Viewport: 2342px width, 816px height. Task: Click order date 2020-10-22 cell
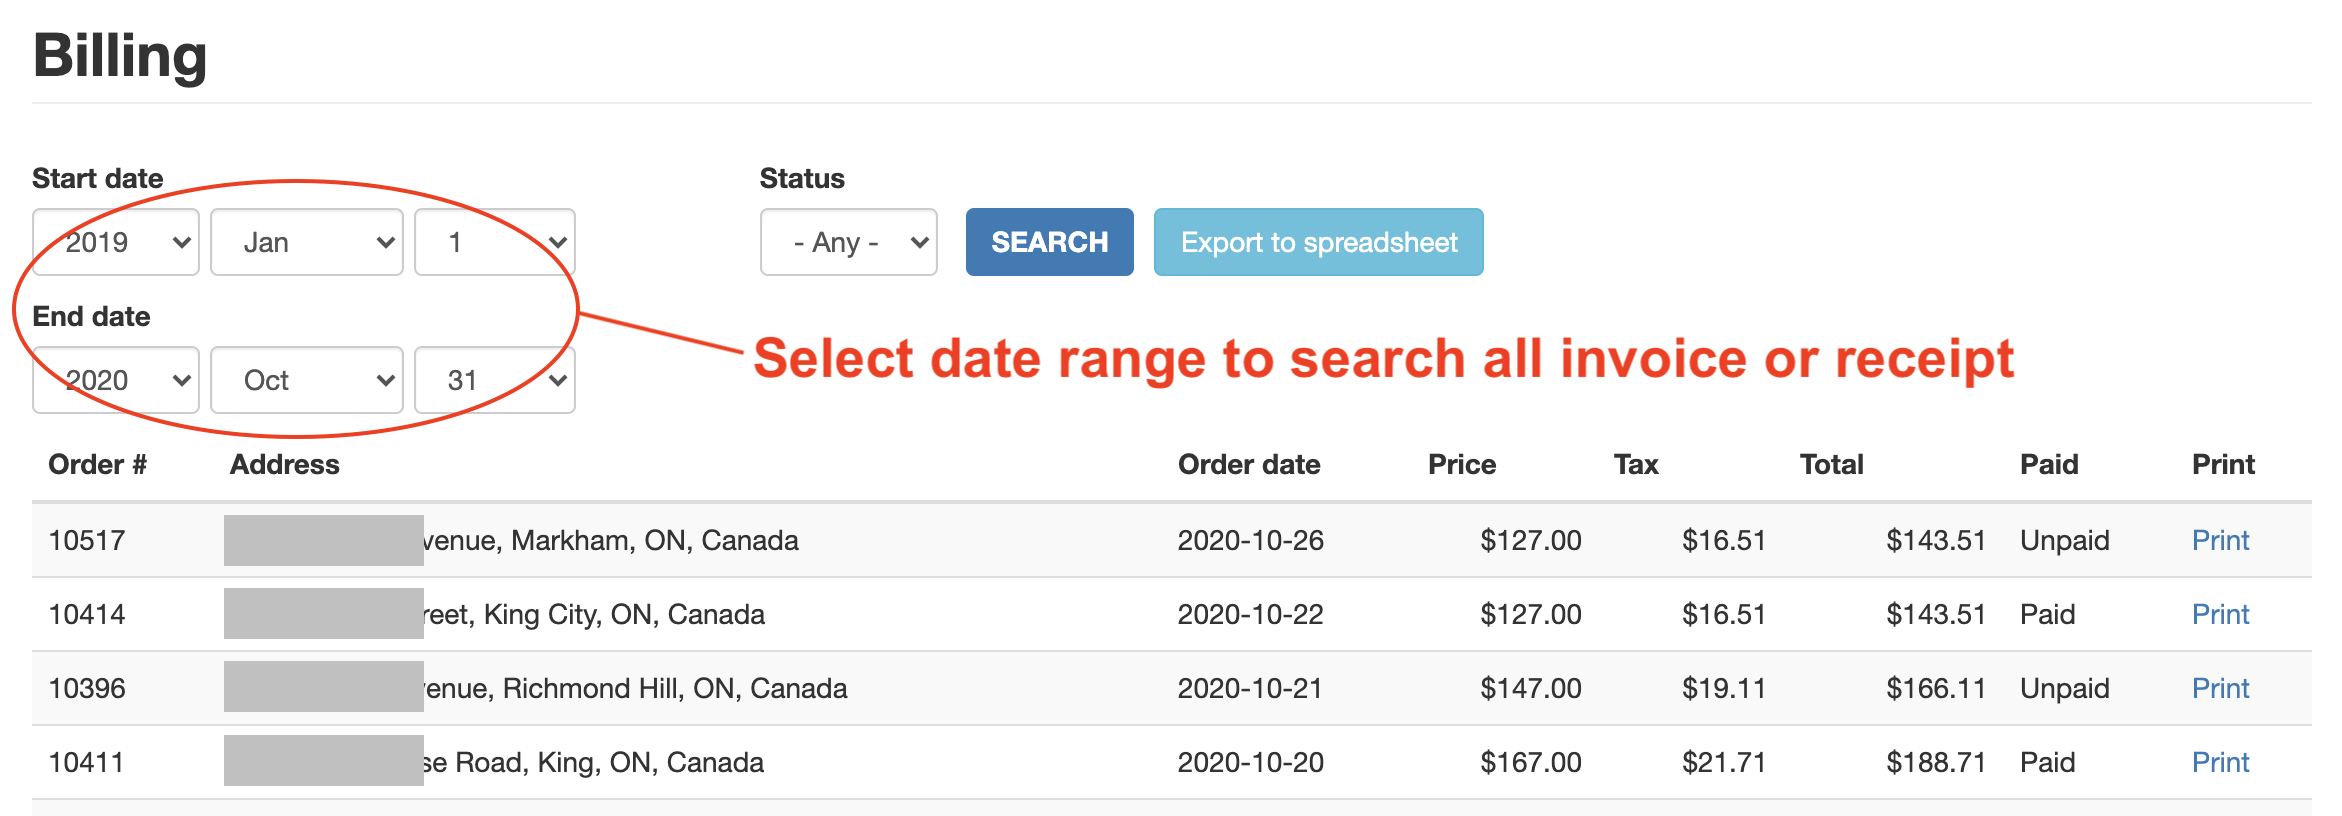(1250, 614)
